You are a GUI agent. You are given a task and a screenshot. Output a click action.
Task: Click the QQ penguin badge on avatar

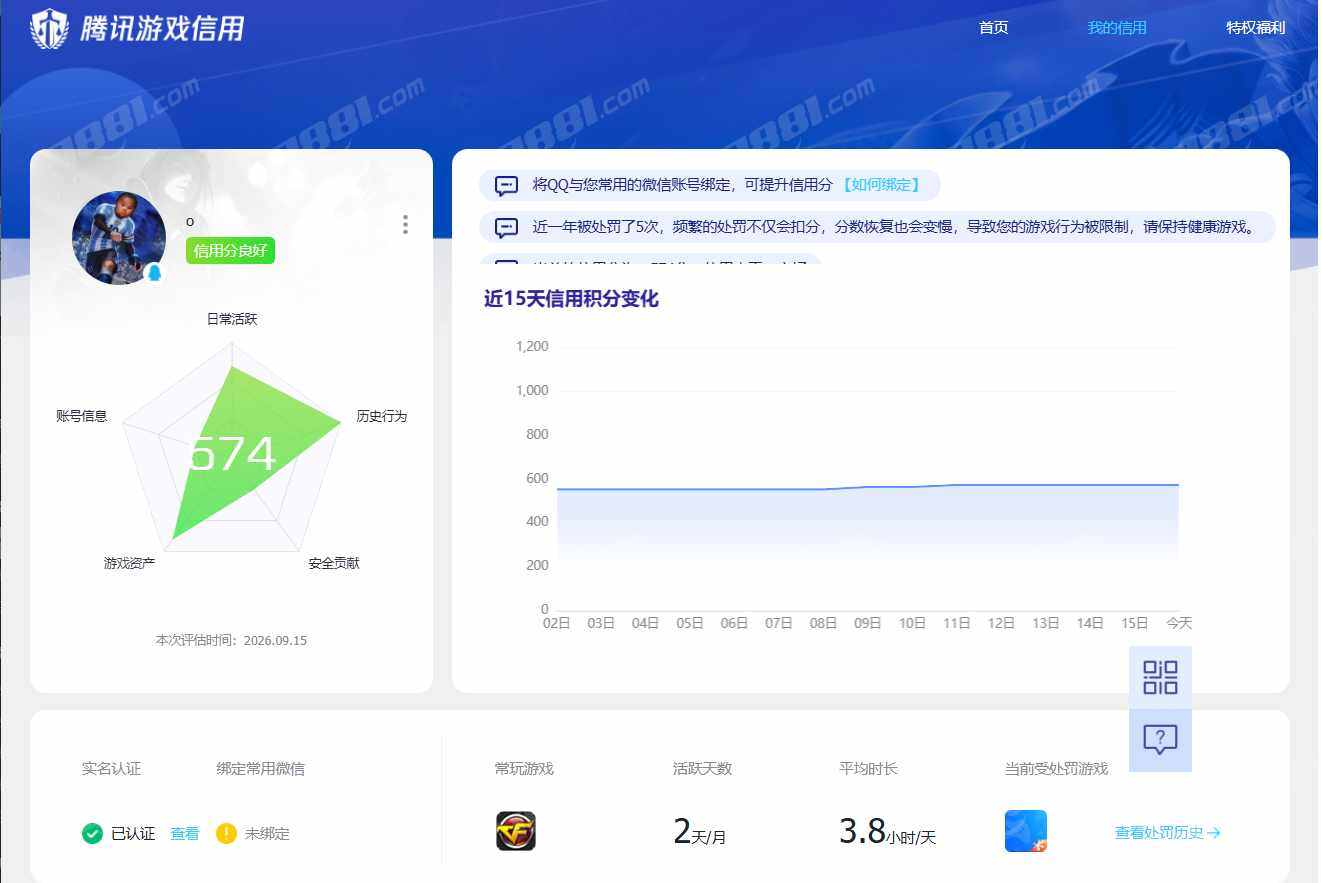154,273
